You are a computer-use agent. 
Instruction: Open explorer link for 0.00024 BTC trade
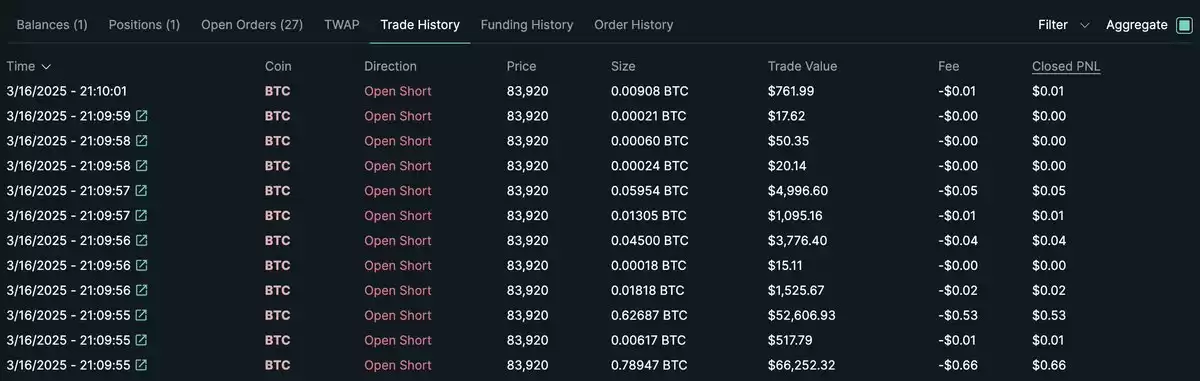pyautogui.click(x=142, y=166)
